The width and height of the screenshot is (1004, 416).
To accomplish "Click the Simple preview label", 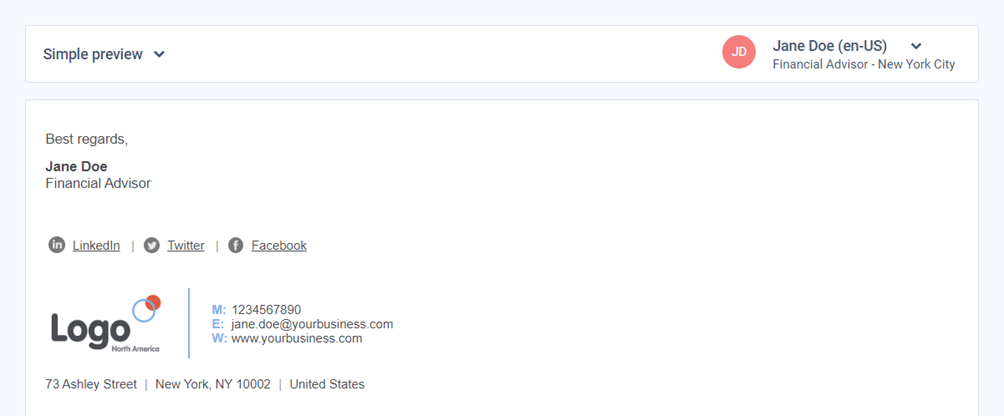I will tap(93, 54).
